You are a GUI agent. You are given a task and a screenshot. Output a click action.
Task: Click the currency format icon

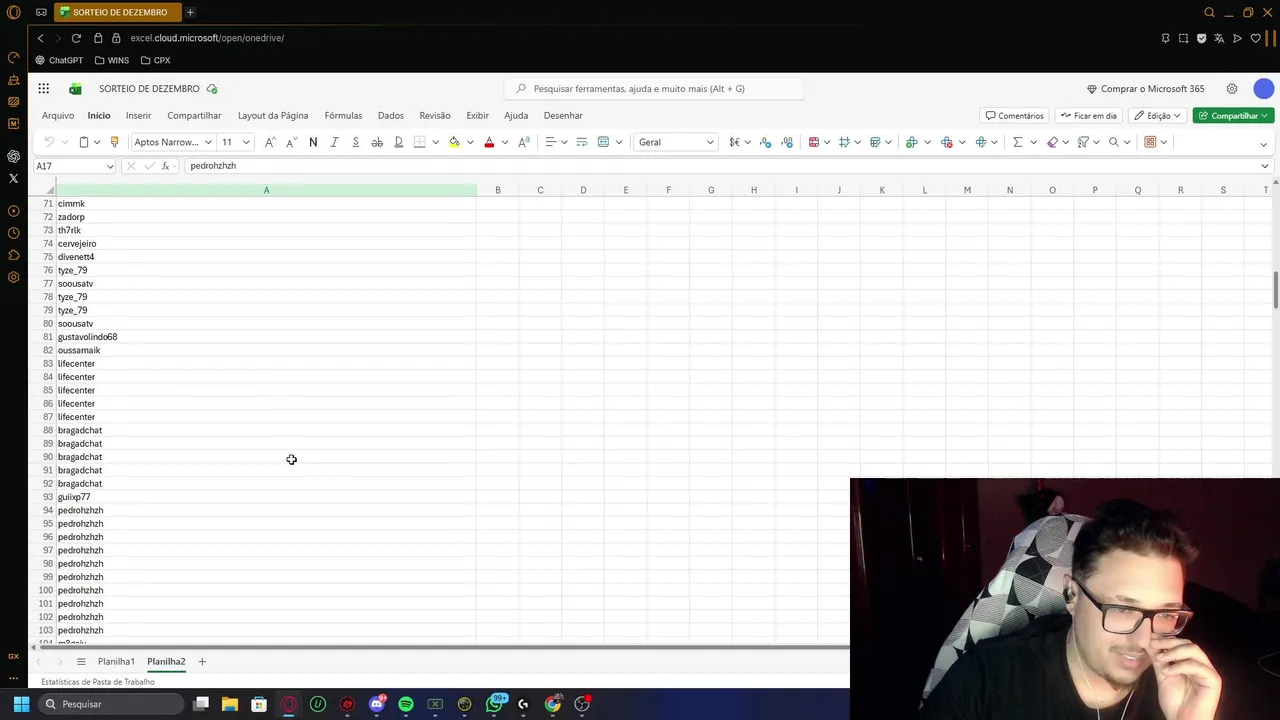734,142
